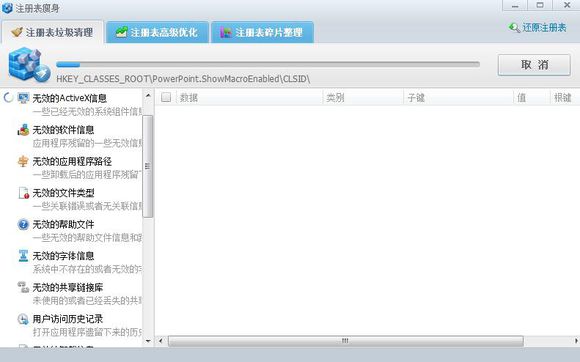Switch to 注册表高级优化 tab

click(157, 32)
